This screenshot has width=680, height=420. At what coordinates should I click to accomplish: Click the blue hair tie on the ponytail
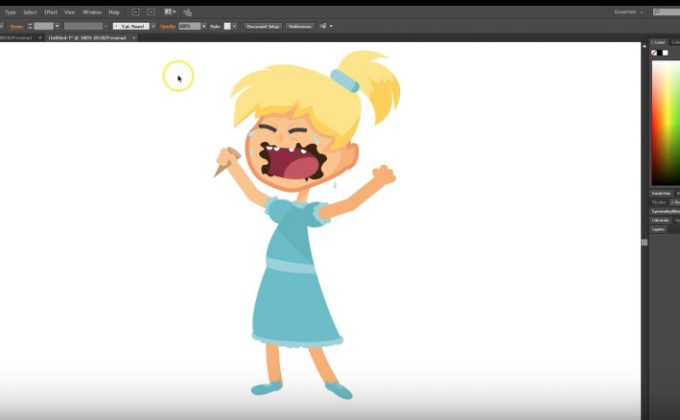pos(345,81)
